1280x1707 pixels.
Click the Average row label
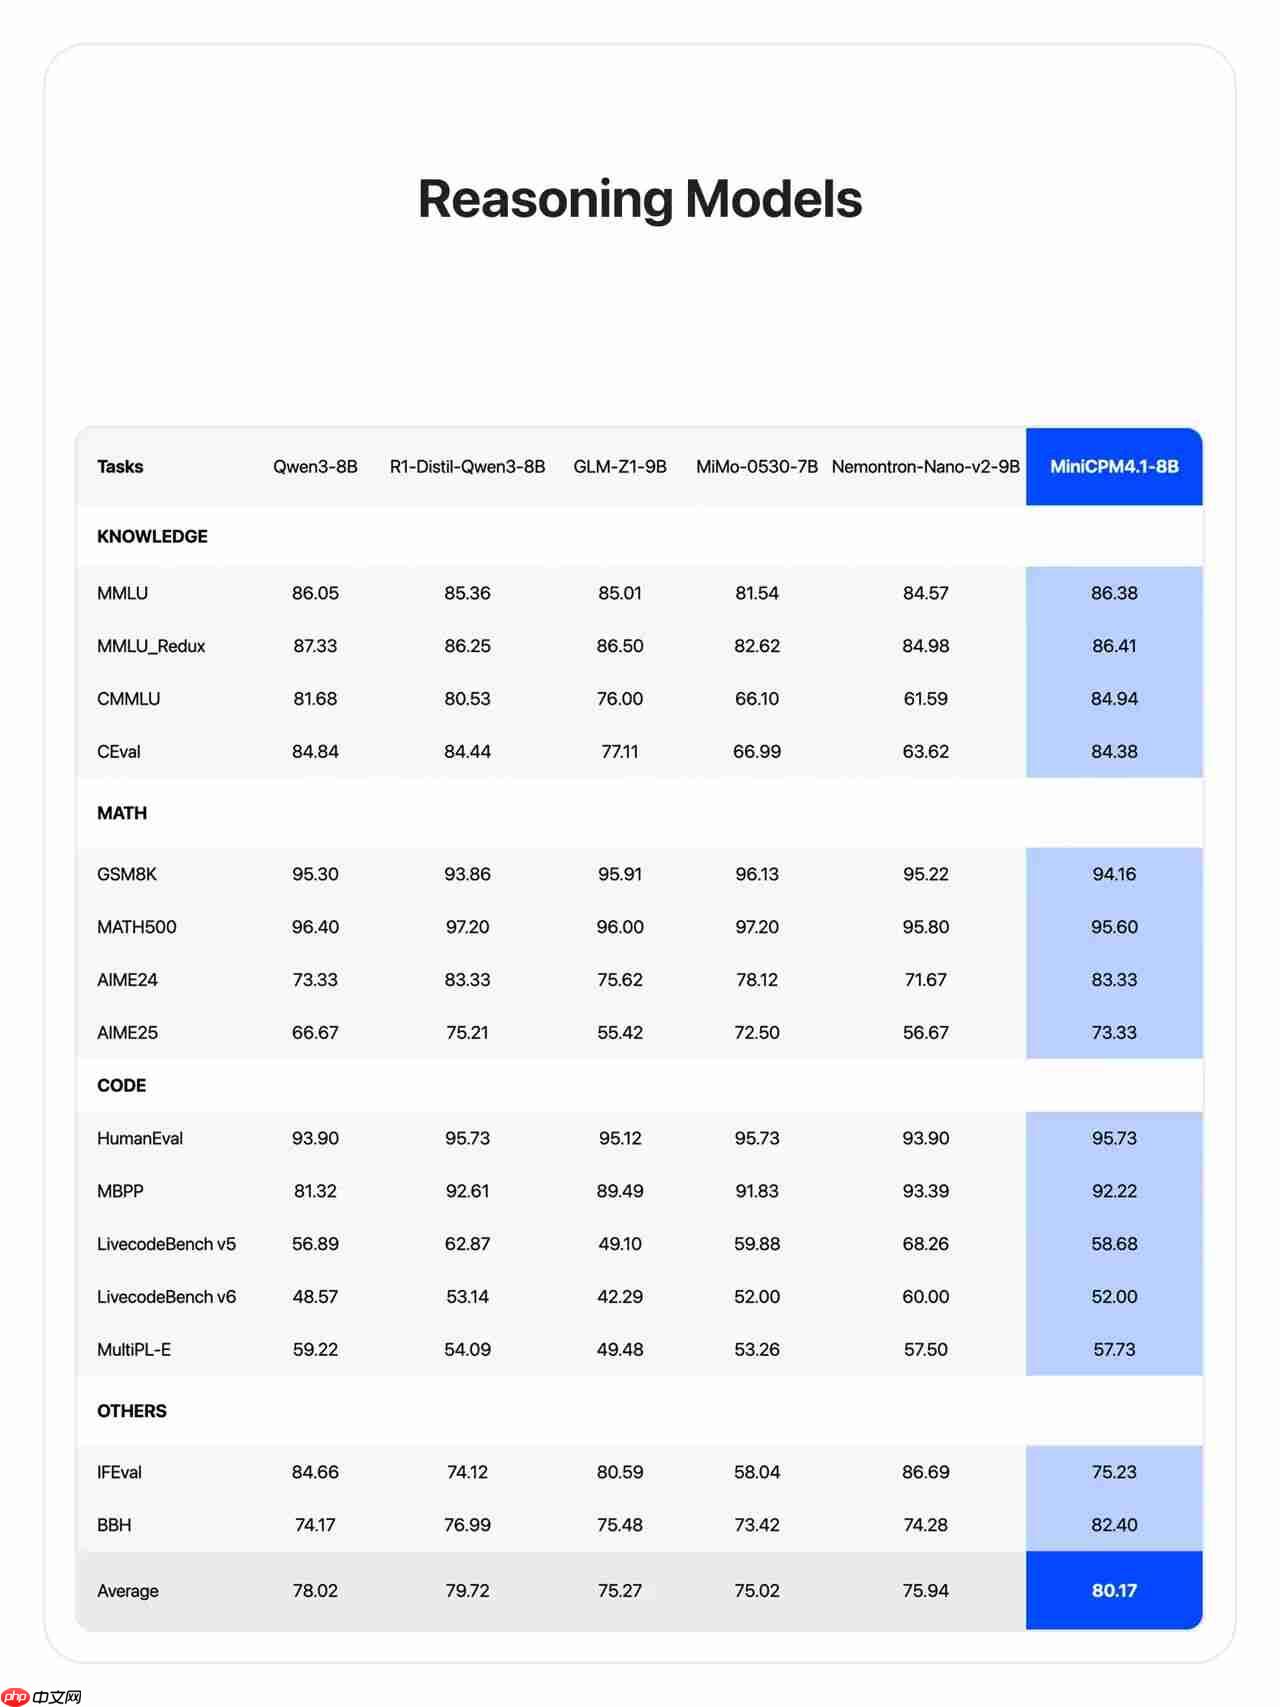tap(128, 1591)
